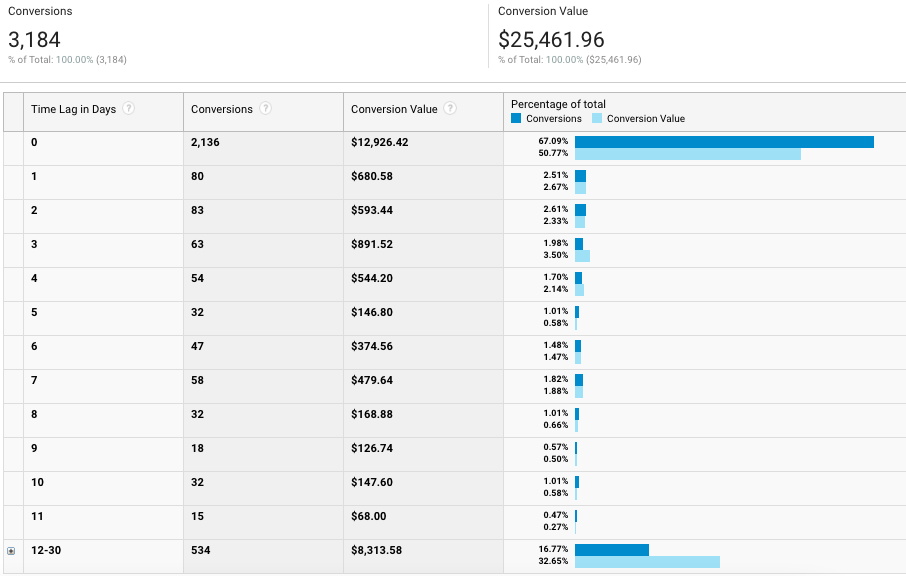Click the light blue value bar for 12-30 days
This screenshot has width=906, height=576.
[x=647, y=562]
